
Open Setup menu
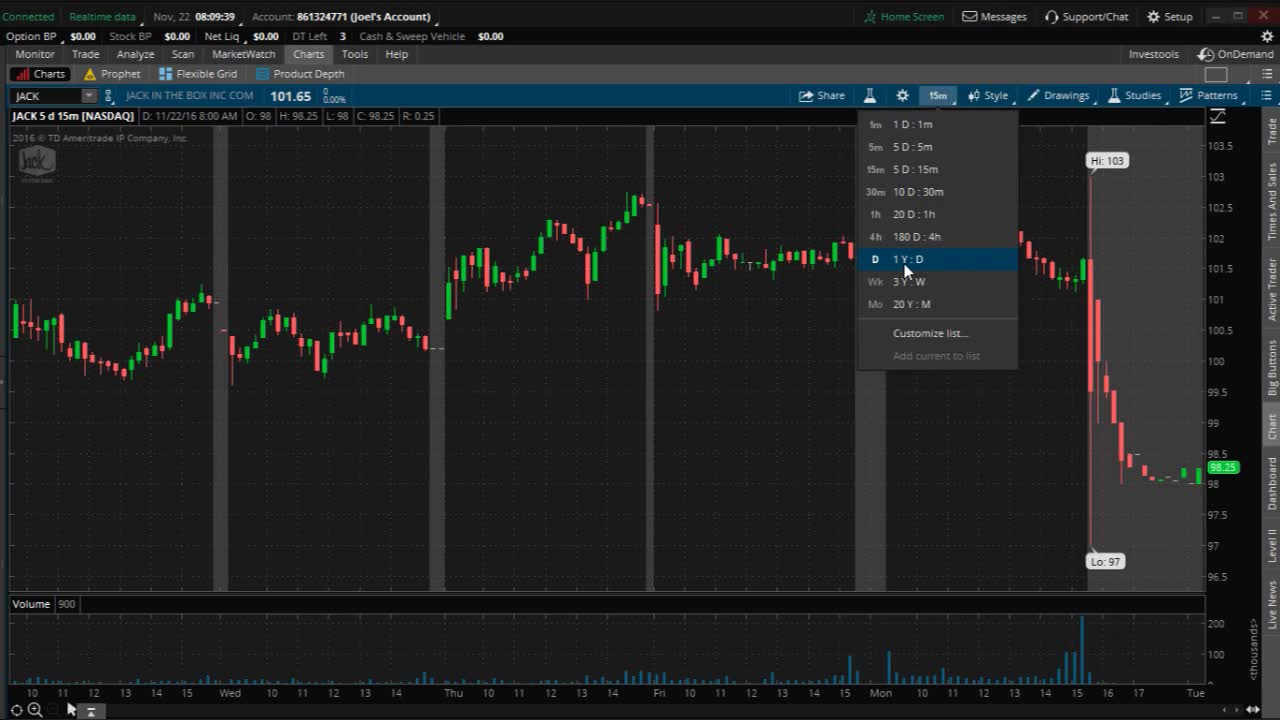1169,17
